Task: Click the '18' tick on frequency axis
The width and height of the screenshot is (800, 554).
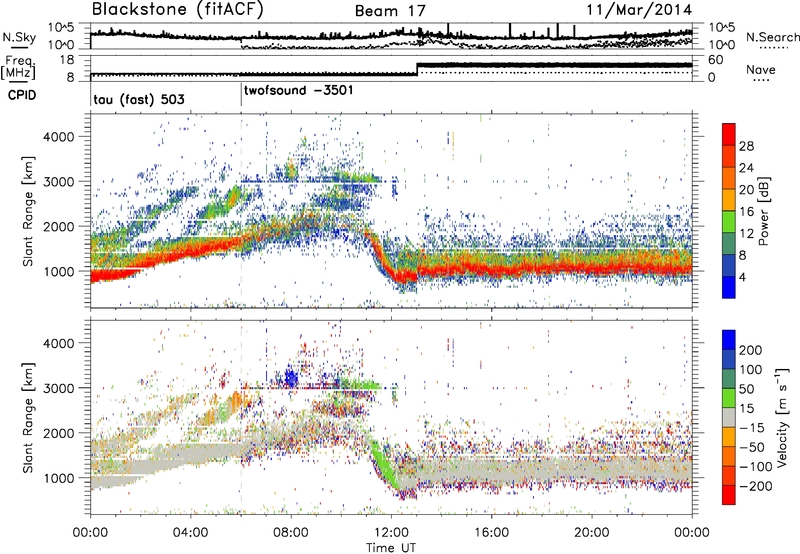Action: [67, 60]
